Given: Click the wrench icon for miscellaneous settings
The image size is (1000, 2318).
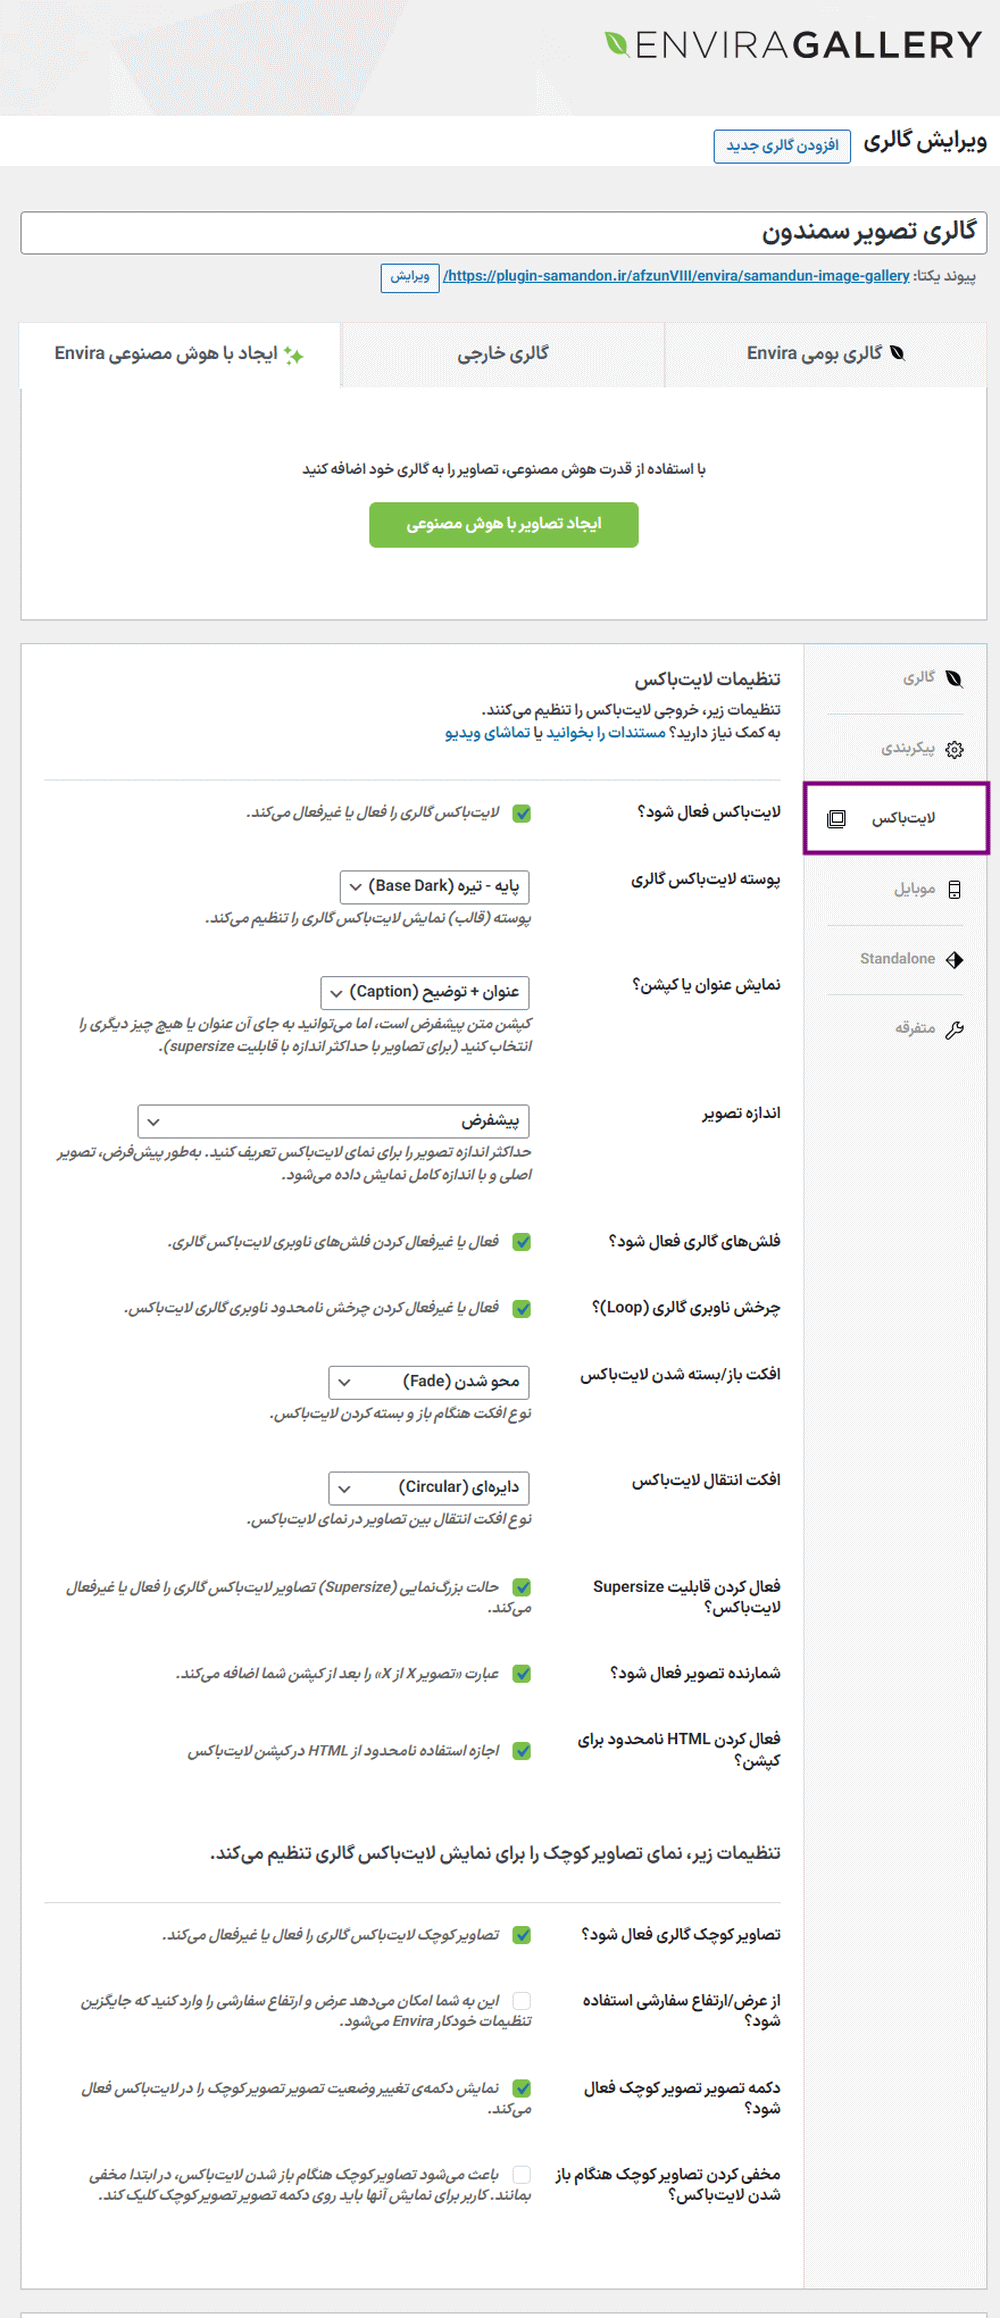Looking at the screenshot, I should pyautogui.click(x=954, y=1030).
